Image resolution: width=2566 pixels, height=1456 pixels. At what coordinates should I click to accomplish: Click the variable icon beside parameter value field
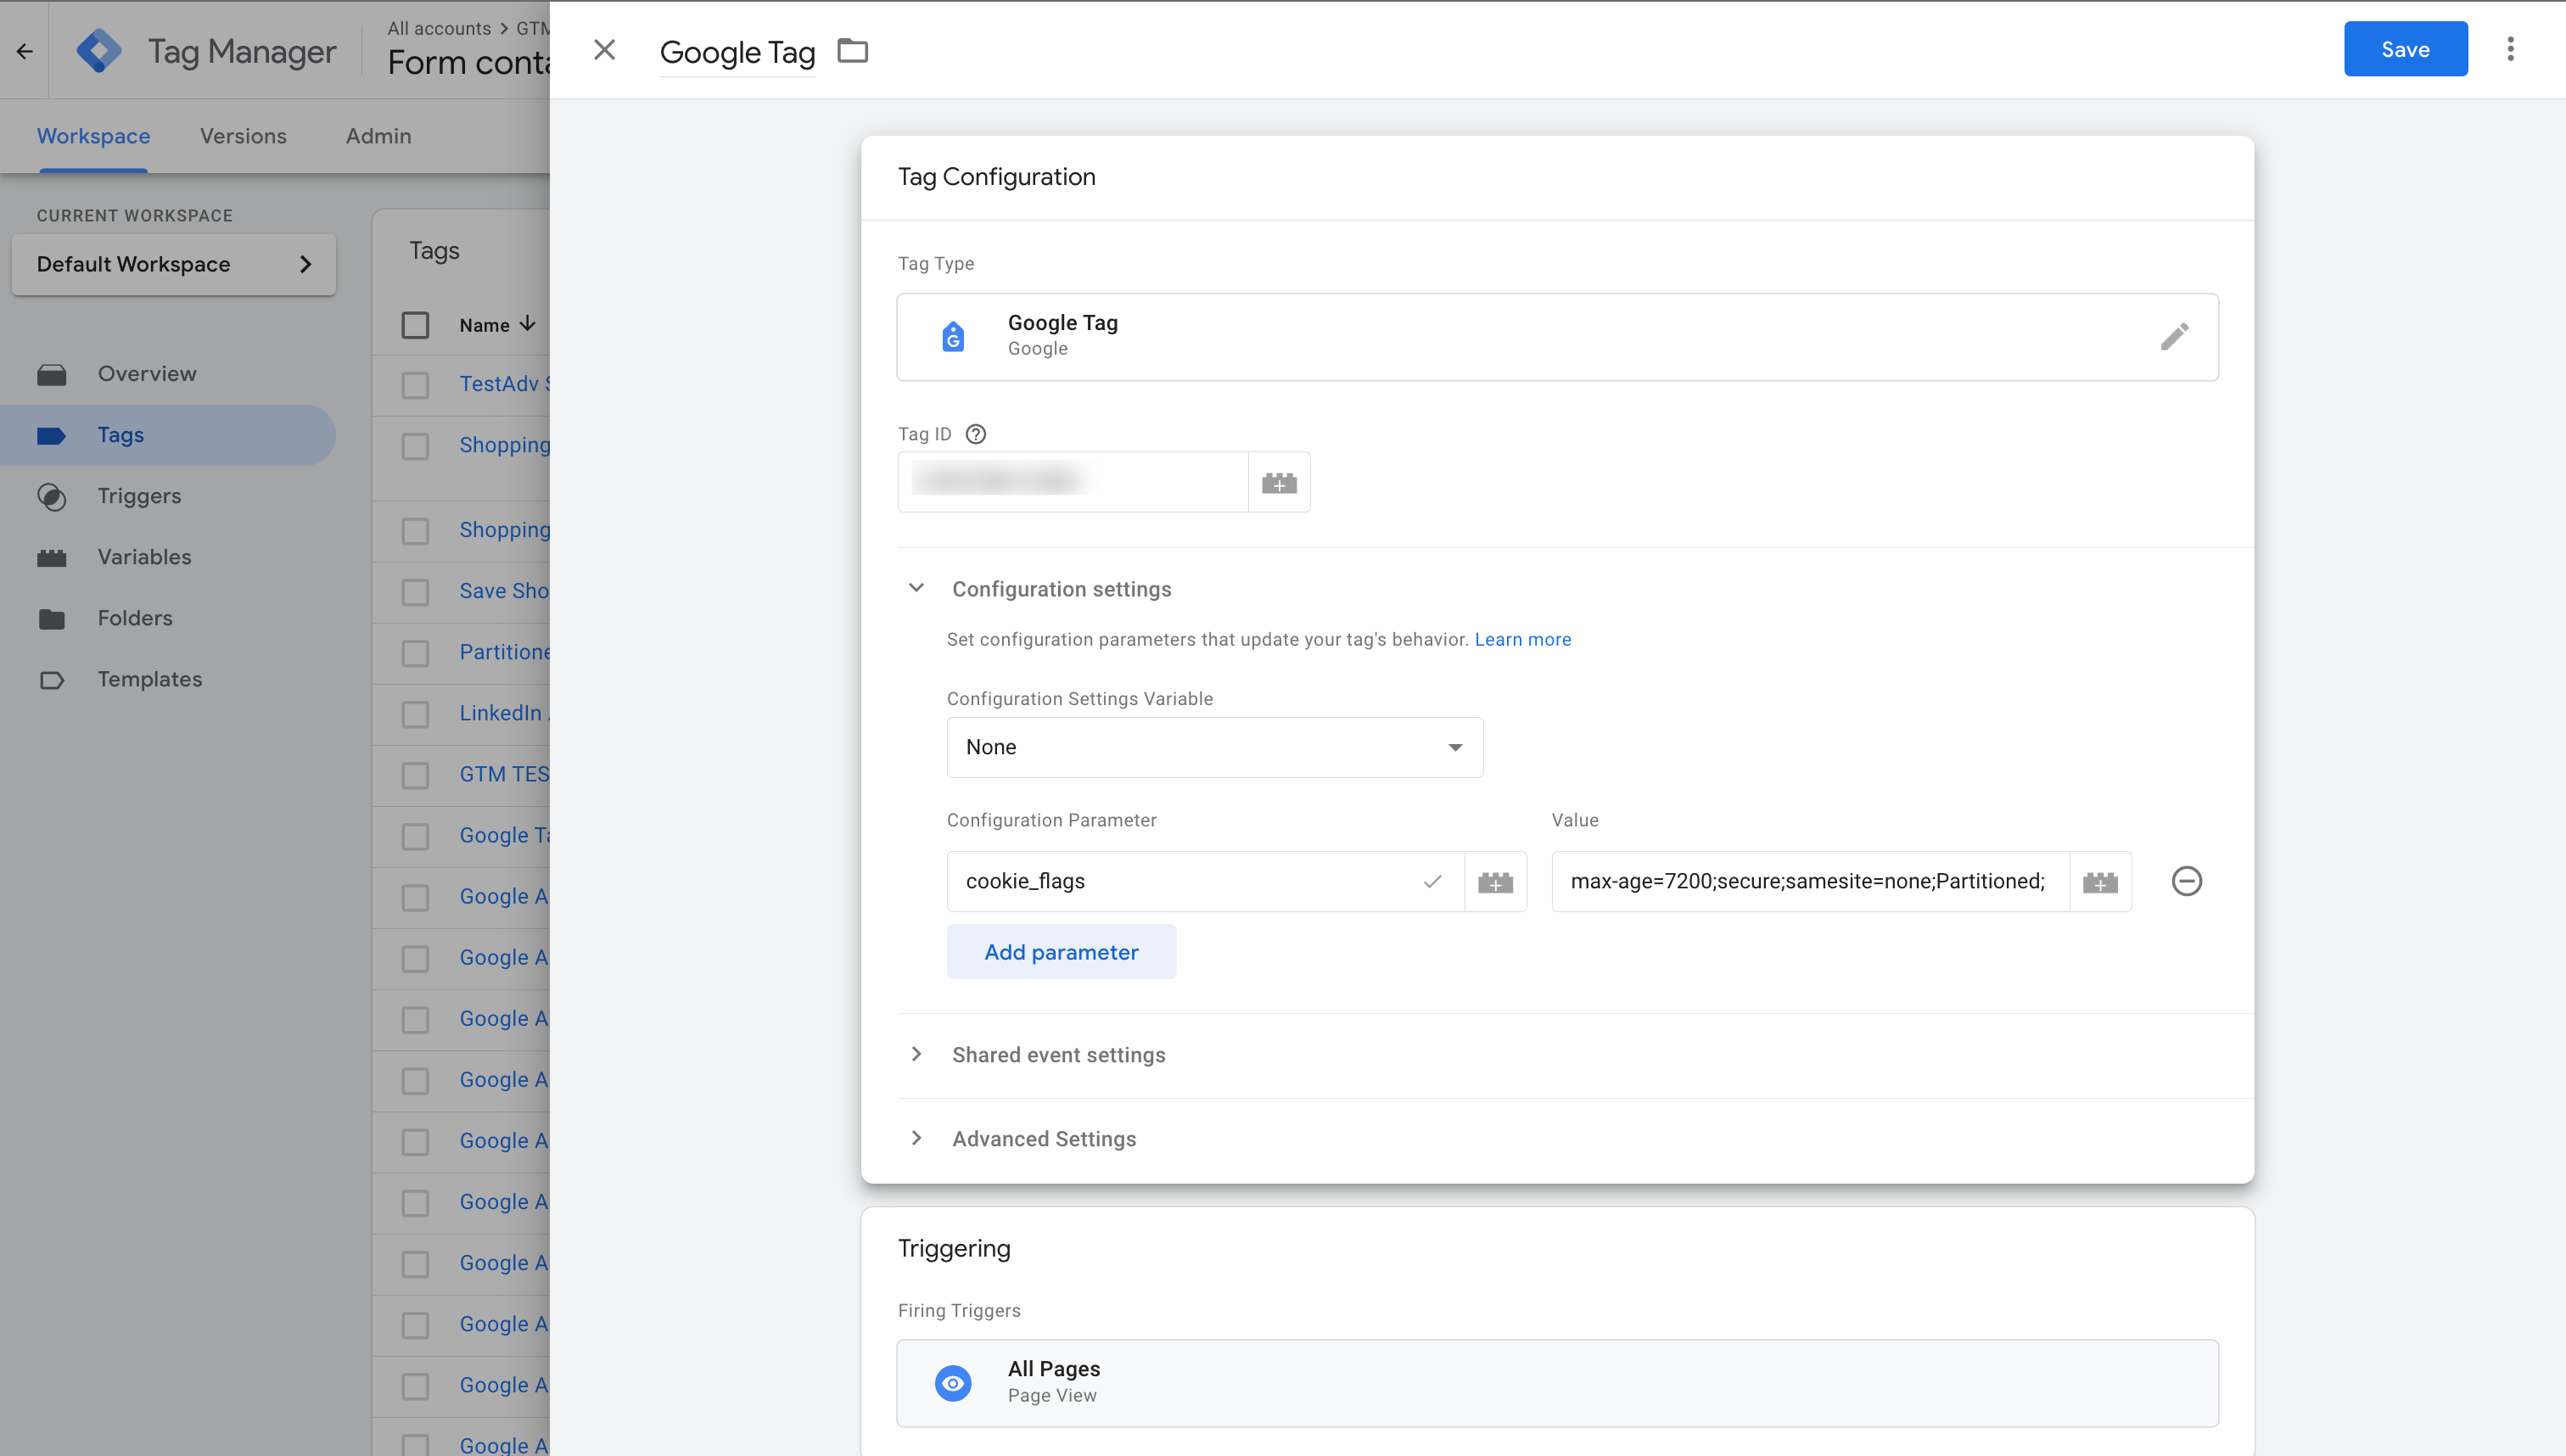(x=2099, y=882)
